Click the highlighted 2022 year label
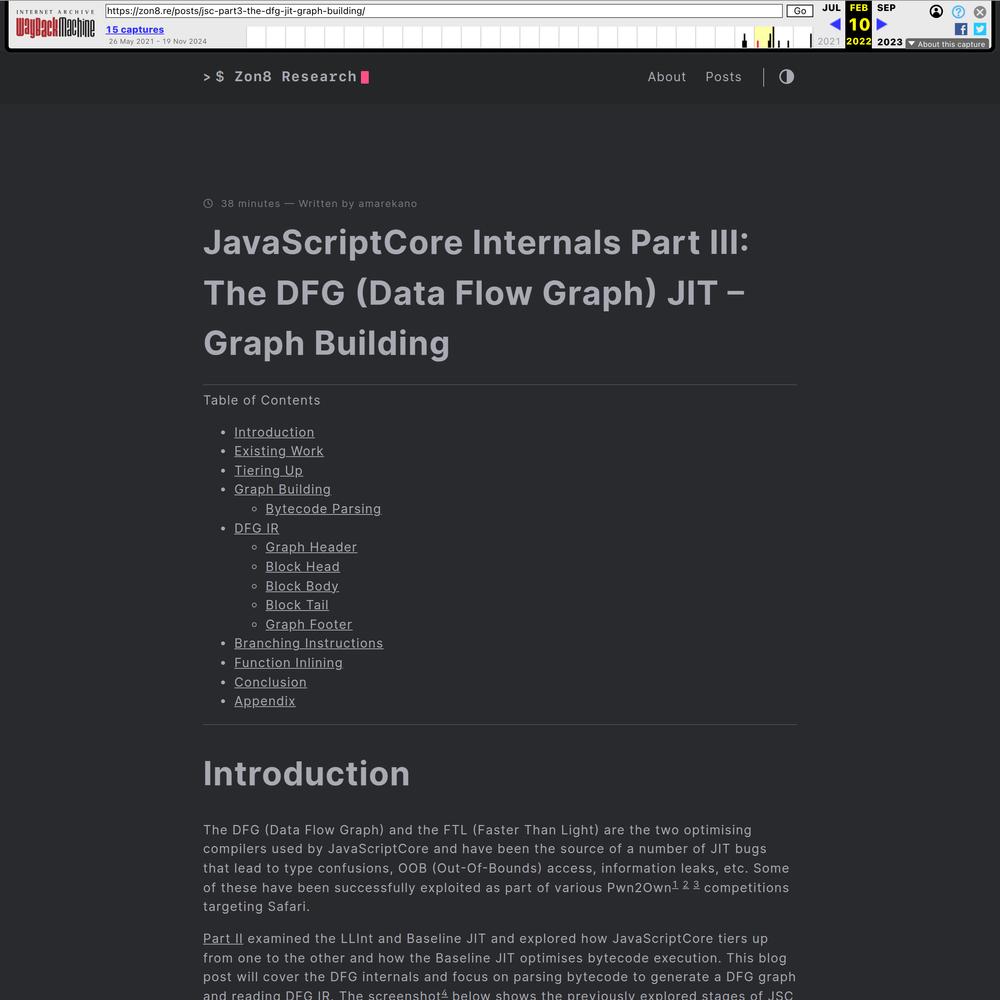The width and height of the screenshot is (1000, 1000). [x=858, y=41]
